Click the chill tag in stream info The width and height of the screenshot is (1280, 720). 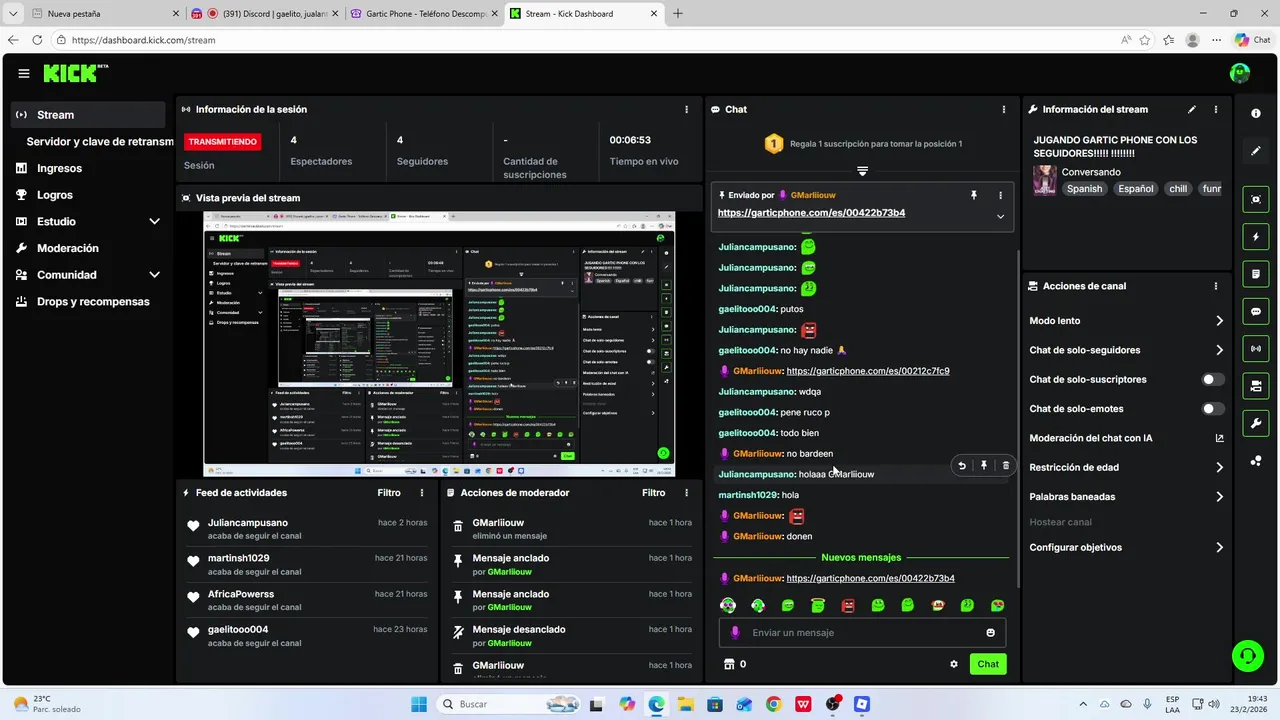click(x=1178, y=189)
